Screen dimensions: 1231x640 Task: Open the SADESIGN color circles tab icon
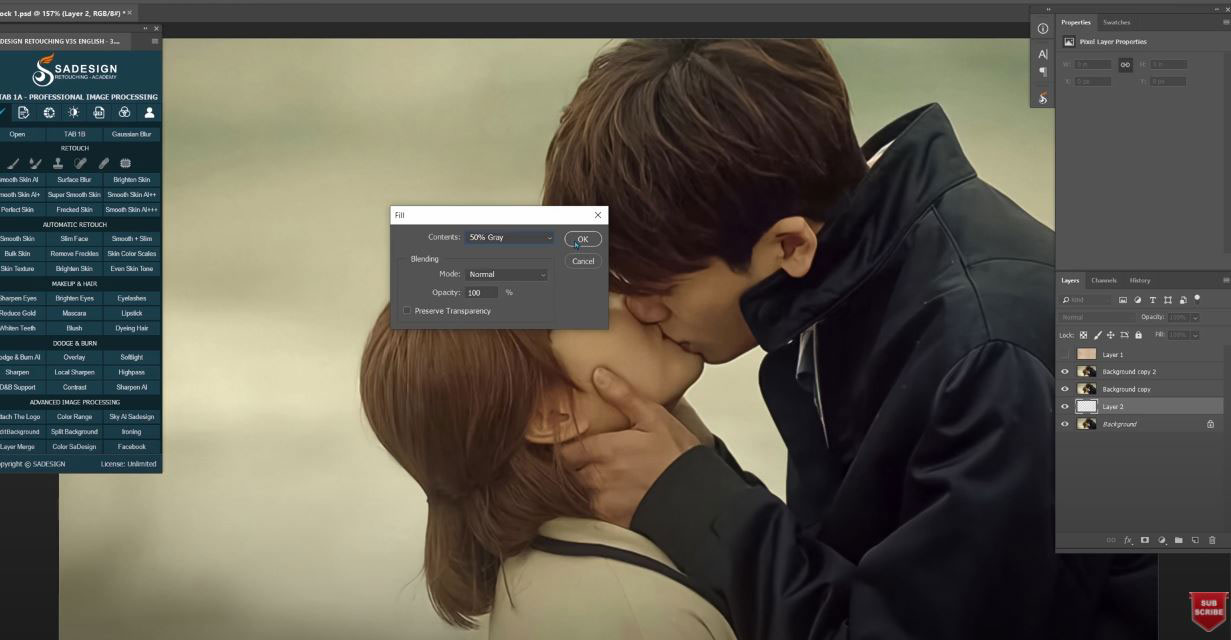click(125, 113)
